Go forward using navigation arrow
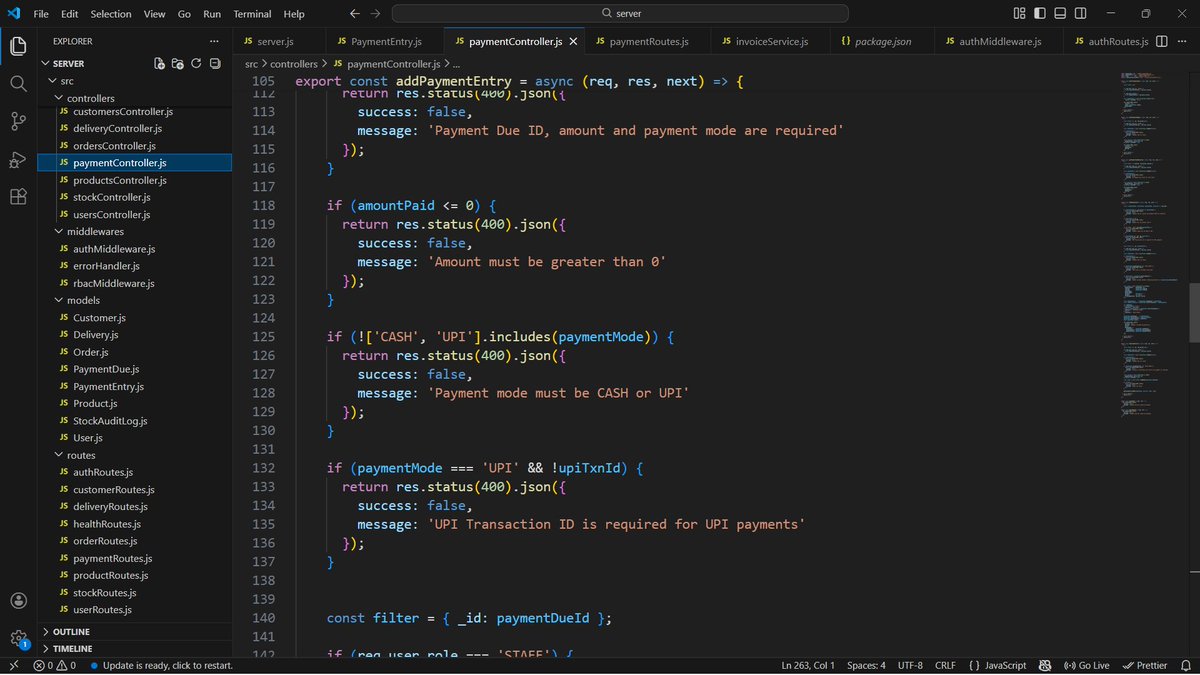Viewport: 1200px width, 675px height. tap(375, 14)
